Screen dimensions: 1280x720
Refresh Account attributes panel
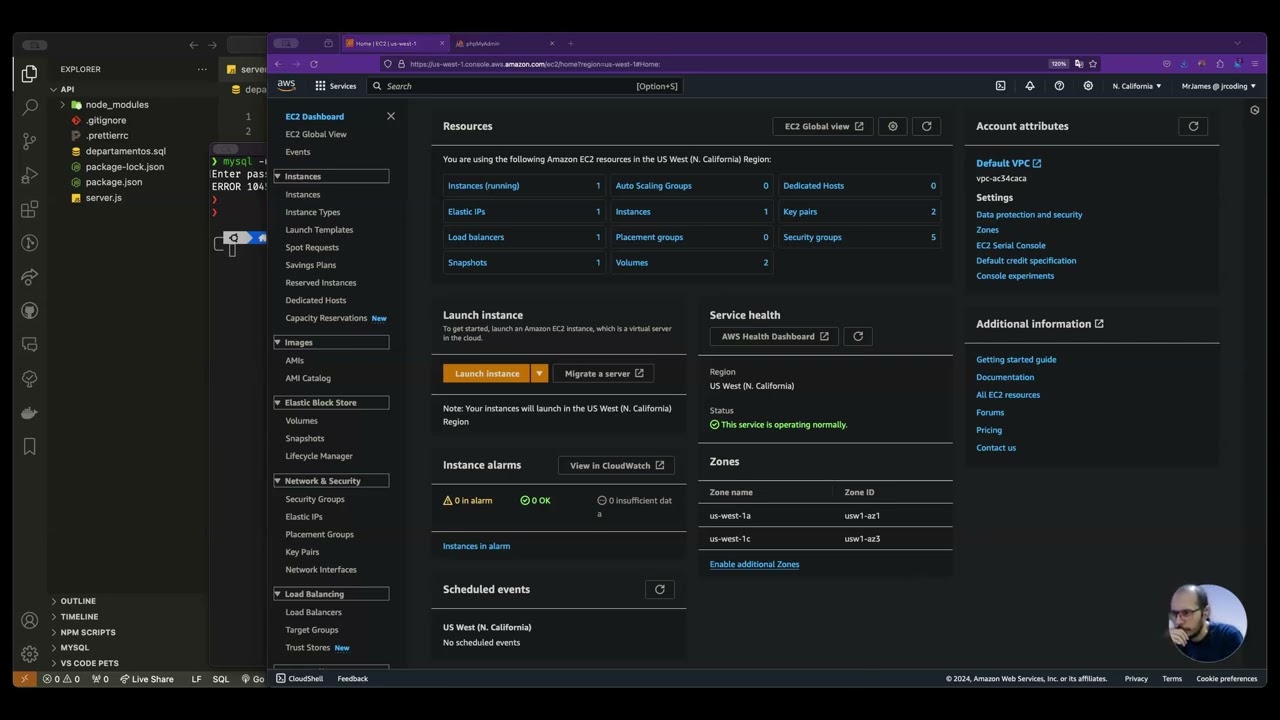click(x=1193, y=126)
